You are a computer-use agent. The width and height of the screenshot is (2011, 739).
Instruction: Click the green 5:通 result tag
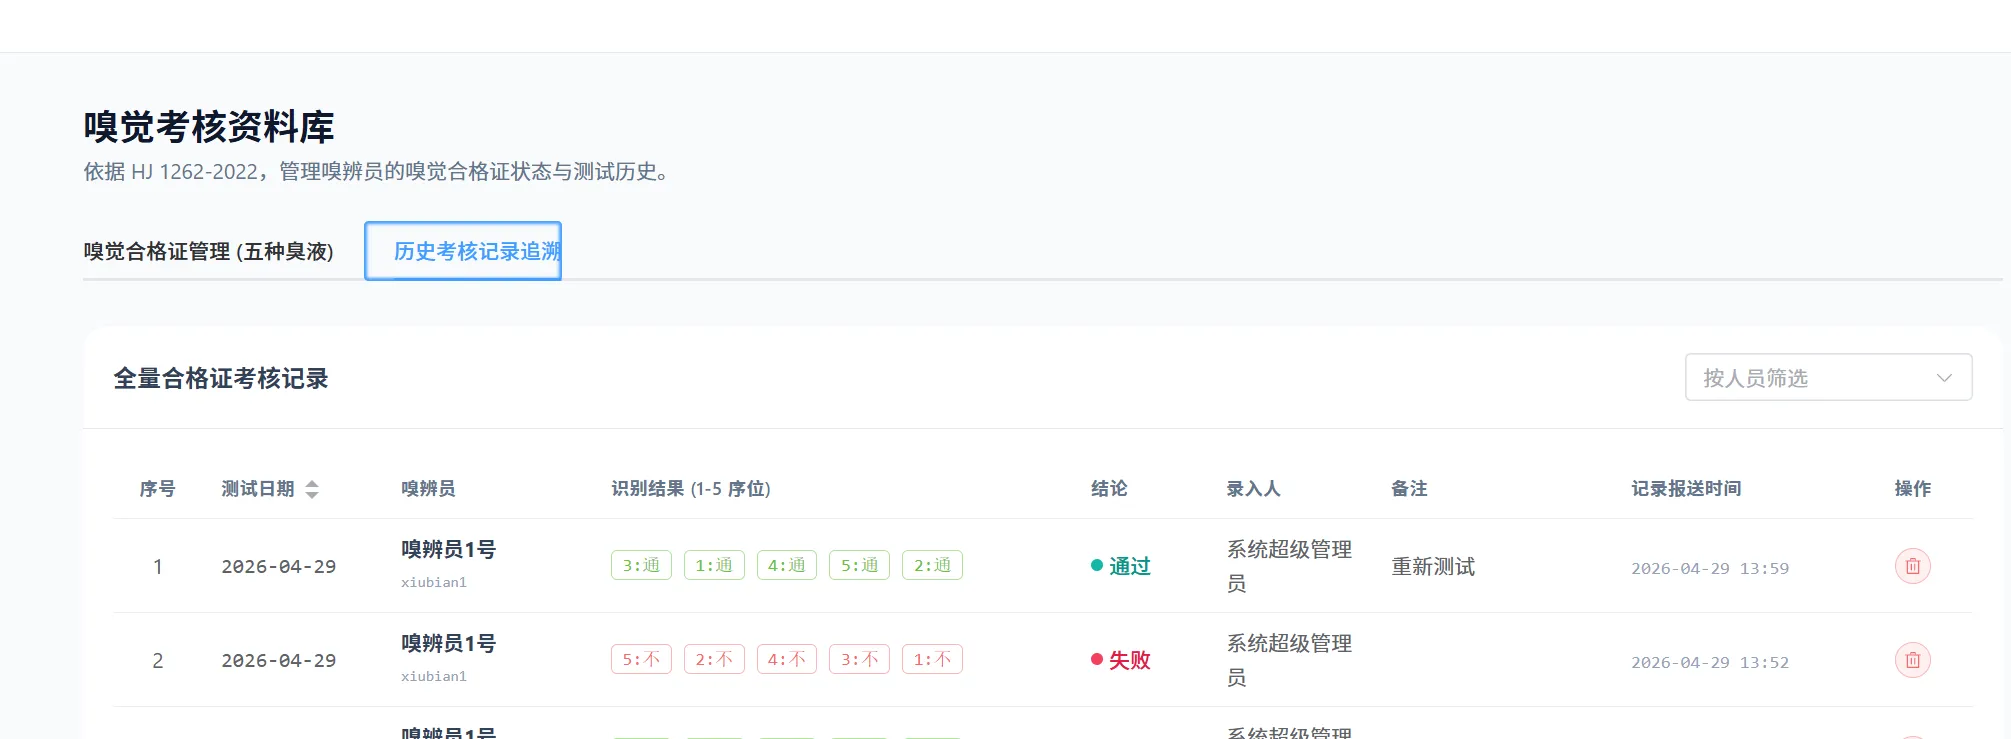[x=859, y=565]
